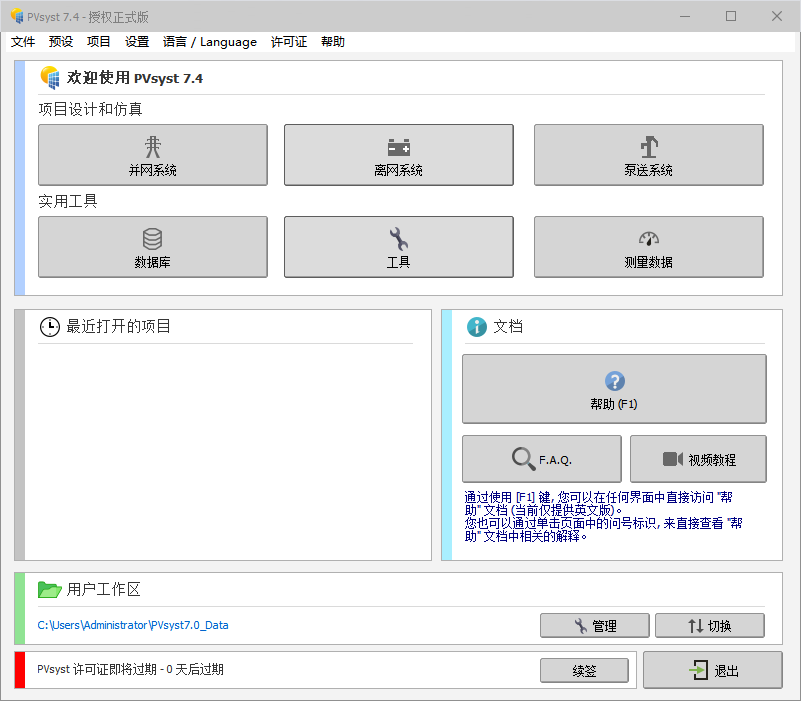Viewport: 801px width, 701px height.
Task: Open the 预设 menu
Action: [x=61, y=42]
